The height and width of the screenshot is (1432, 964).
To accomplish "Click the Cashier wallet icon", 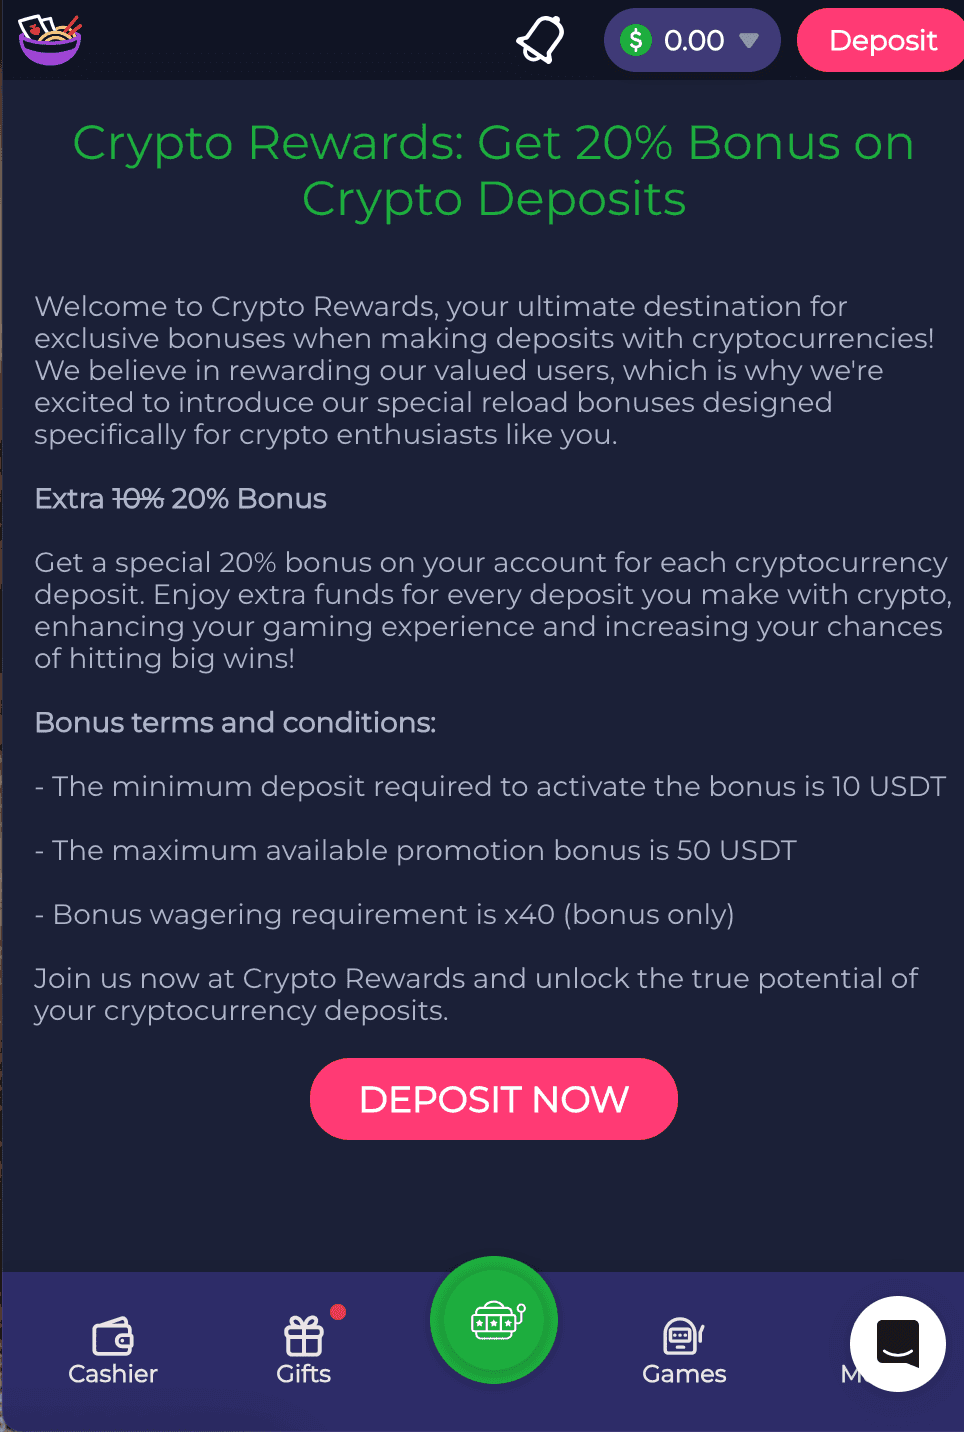I will 113,1335.
